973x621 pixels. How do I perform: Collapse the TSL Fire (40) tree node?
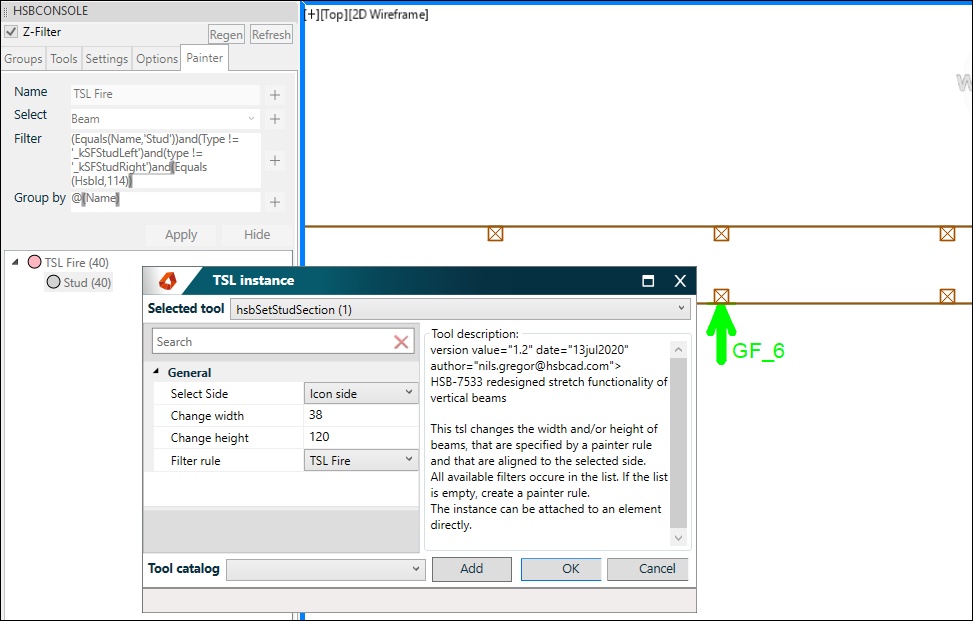click(x=15, y=262)
